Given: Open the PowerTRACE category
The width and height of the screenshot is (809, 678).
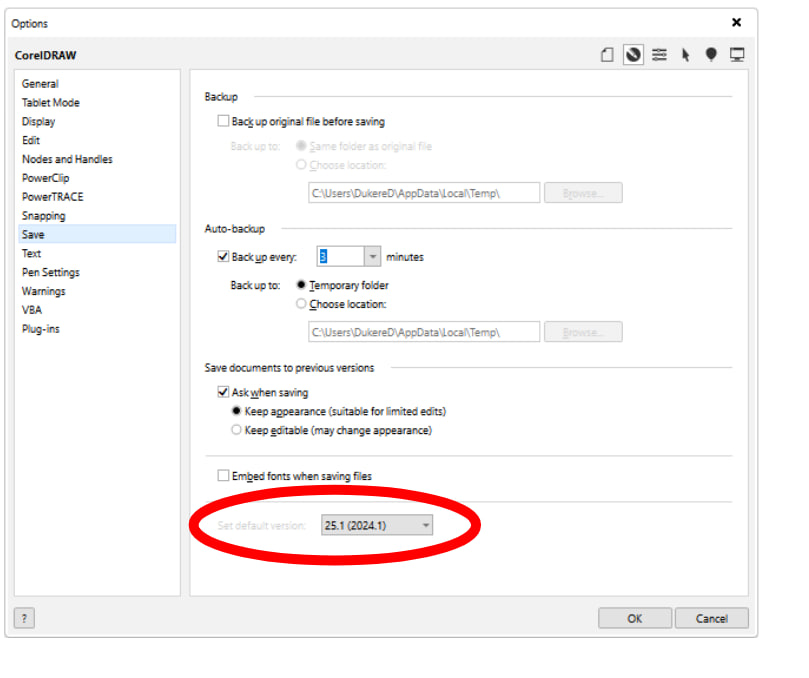Looking at the screenshot, I should [52, 197].
